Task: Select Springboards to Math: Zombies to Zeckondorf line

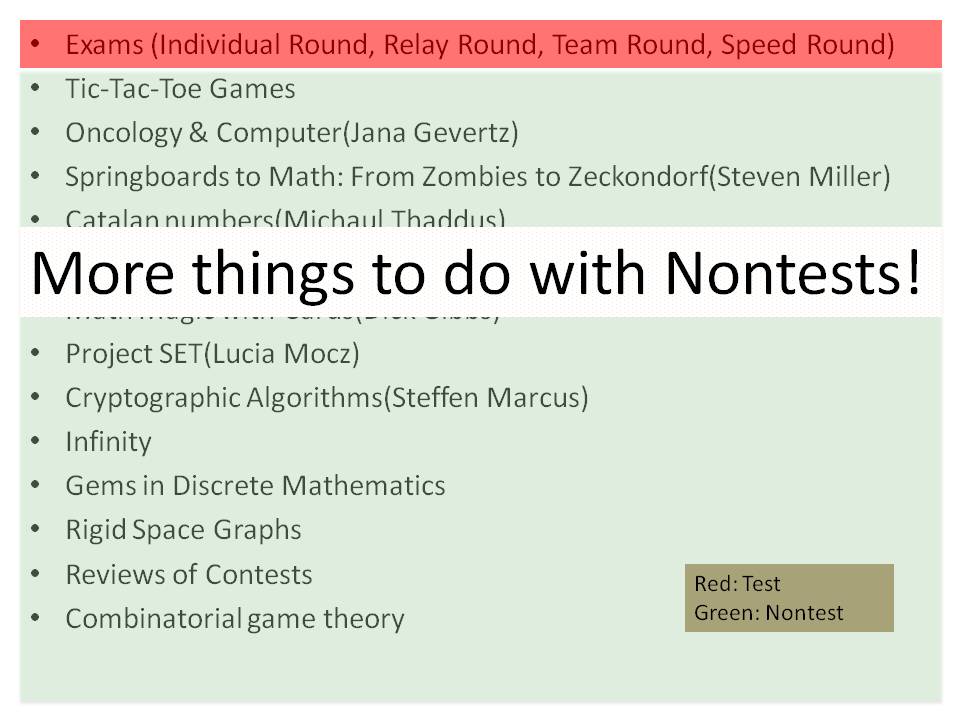Action: coord(477,177)
